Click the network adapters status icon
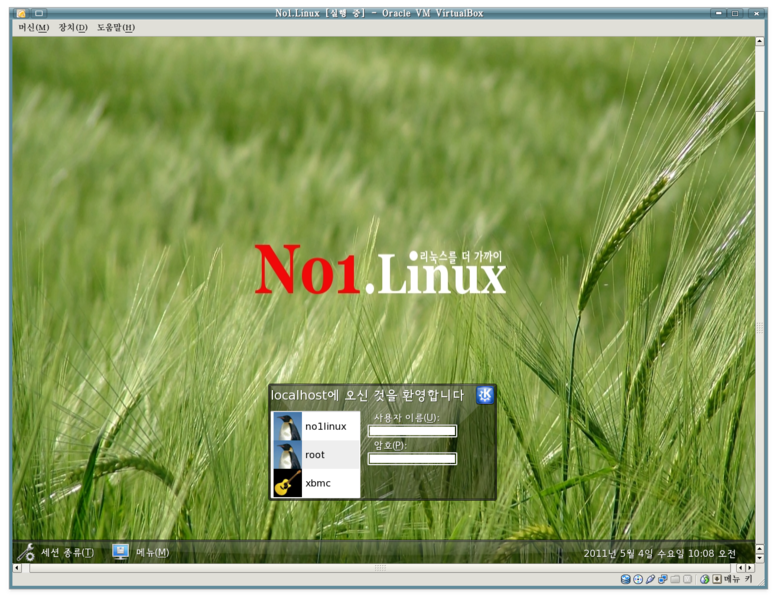 pos(663,579)
